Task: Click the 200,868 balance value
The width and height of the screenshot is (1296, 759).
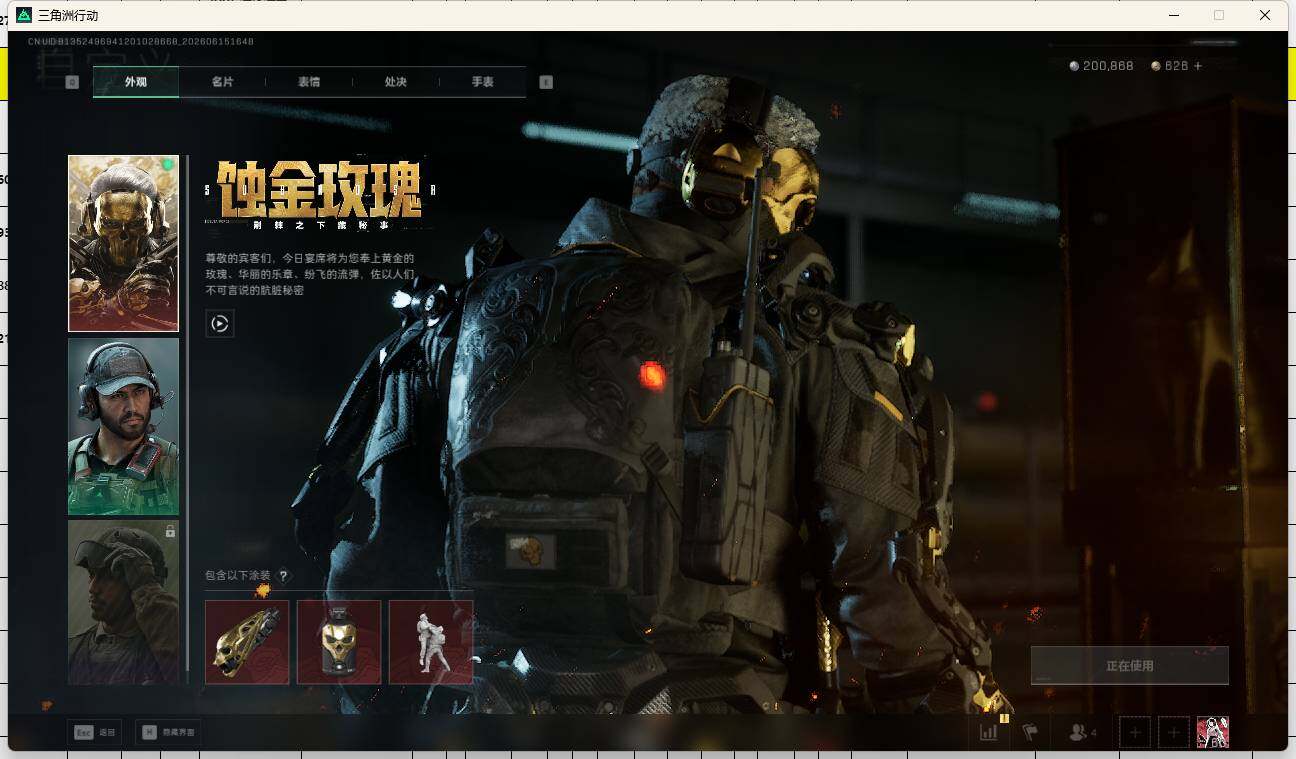Action: coord(1108,66)
